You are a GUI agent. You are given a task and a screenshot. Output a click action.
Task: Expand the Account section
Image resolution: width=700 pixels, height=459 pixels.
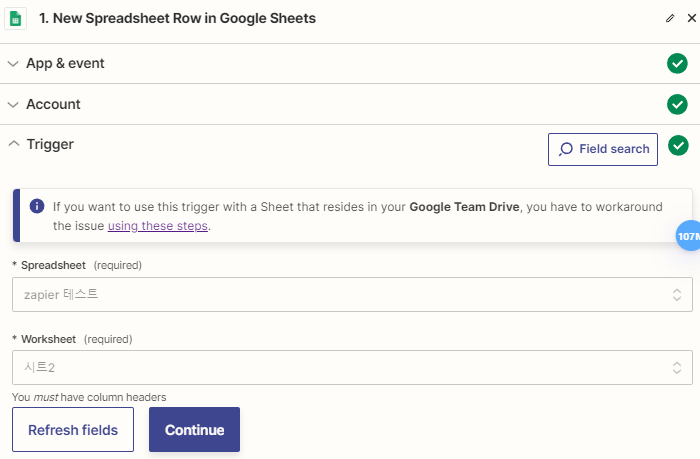(13, 104)
